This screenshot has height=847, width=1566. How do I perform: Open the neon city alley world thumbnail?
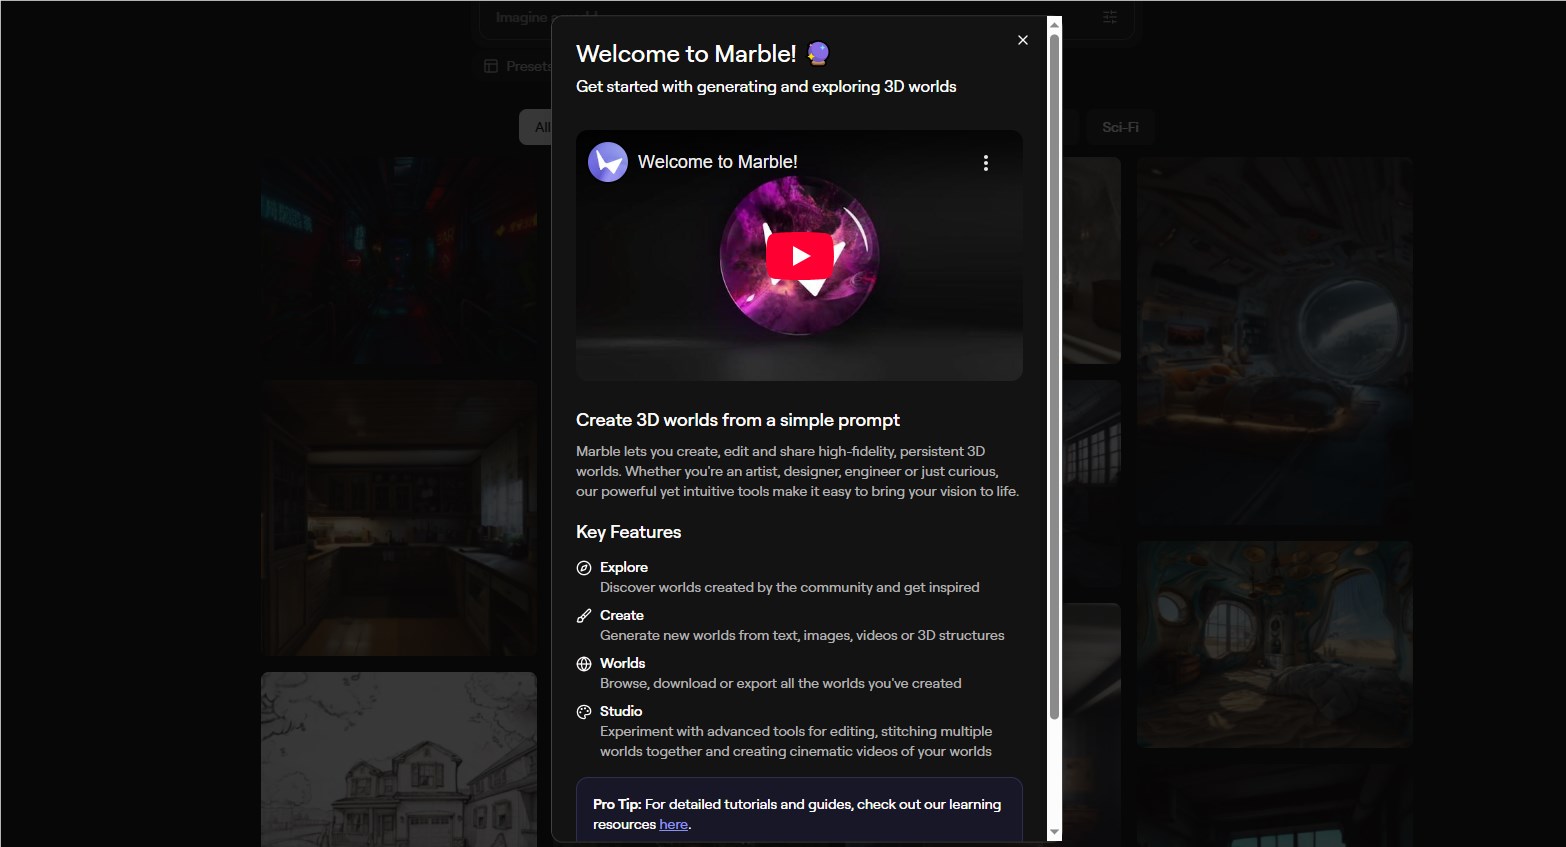pyautogui.click(x=398, y=265)
